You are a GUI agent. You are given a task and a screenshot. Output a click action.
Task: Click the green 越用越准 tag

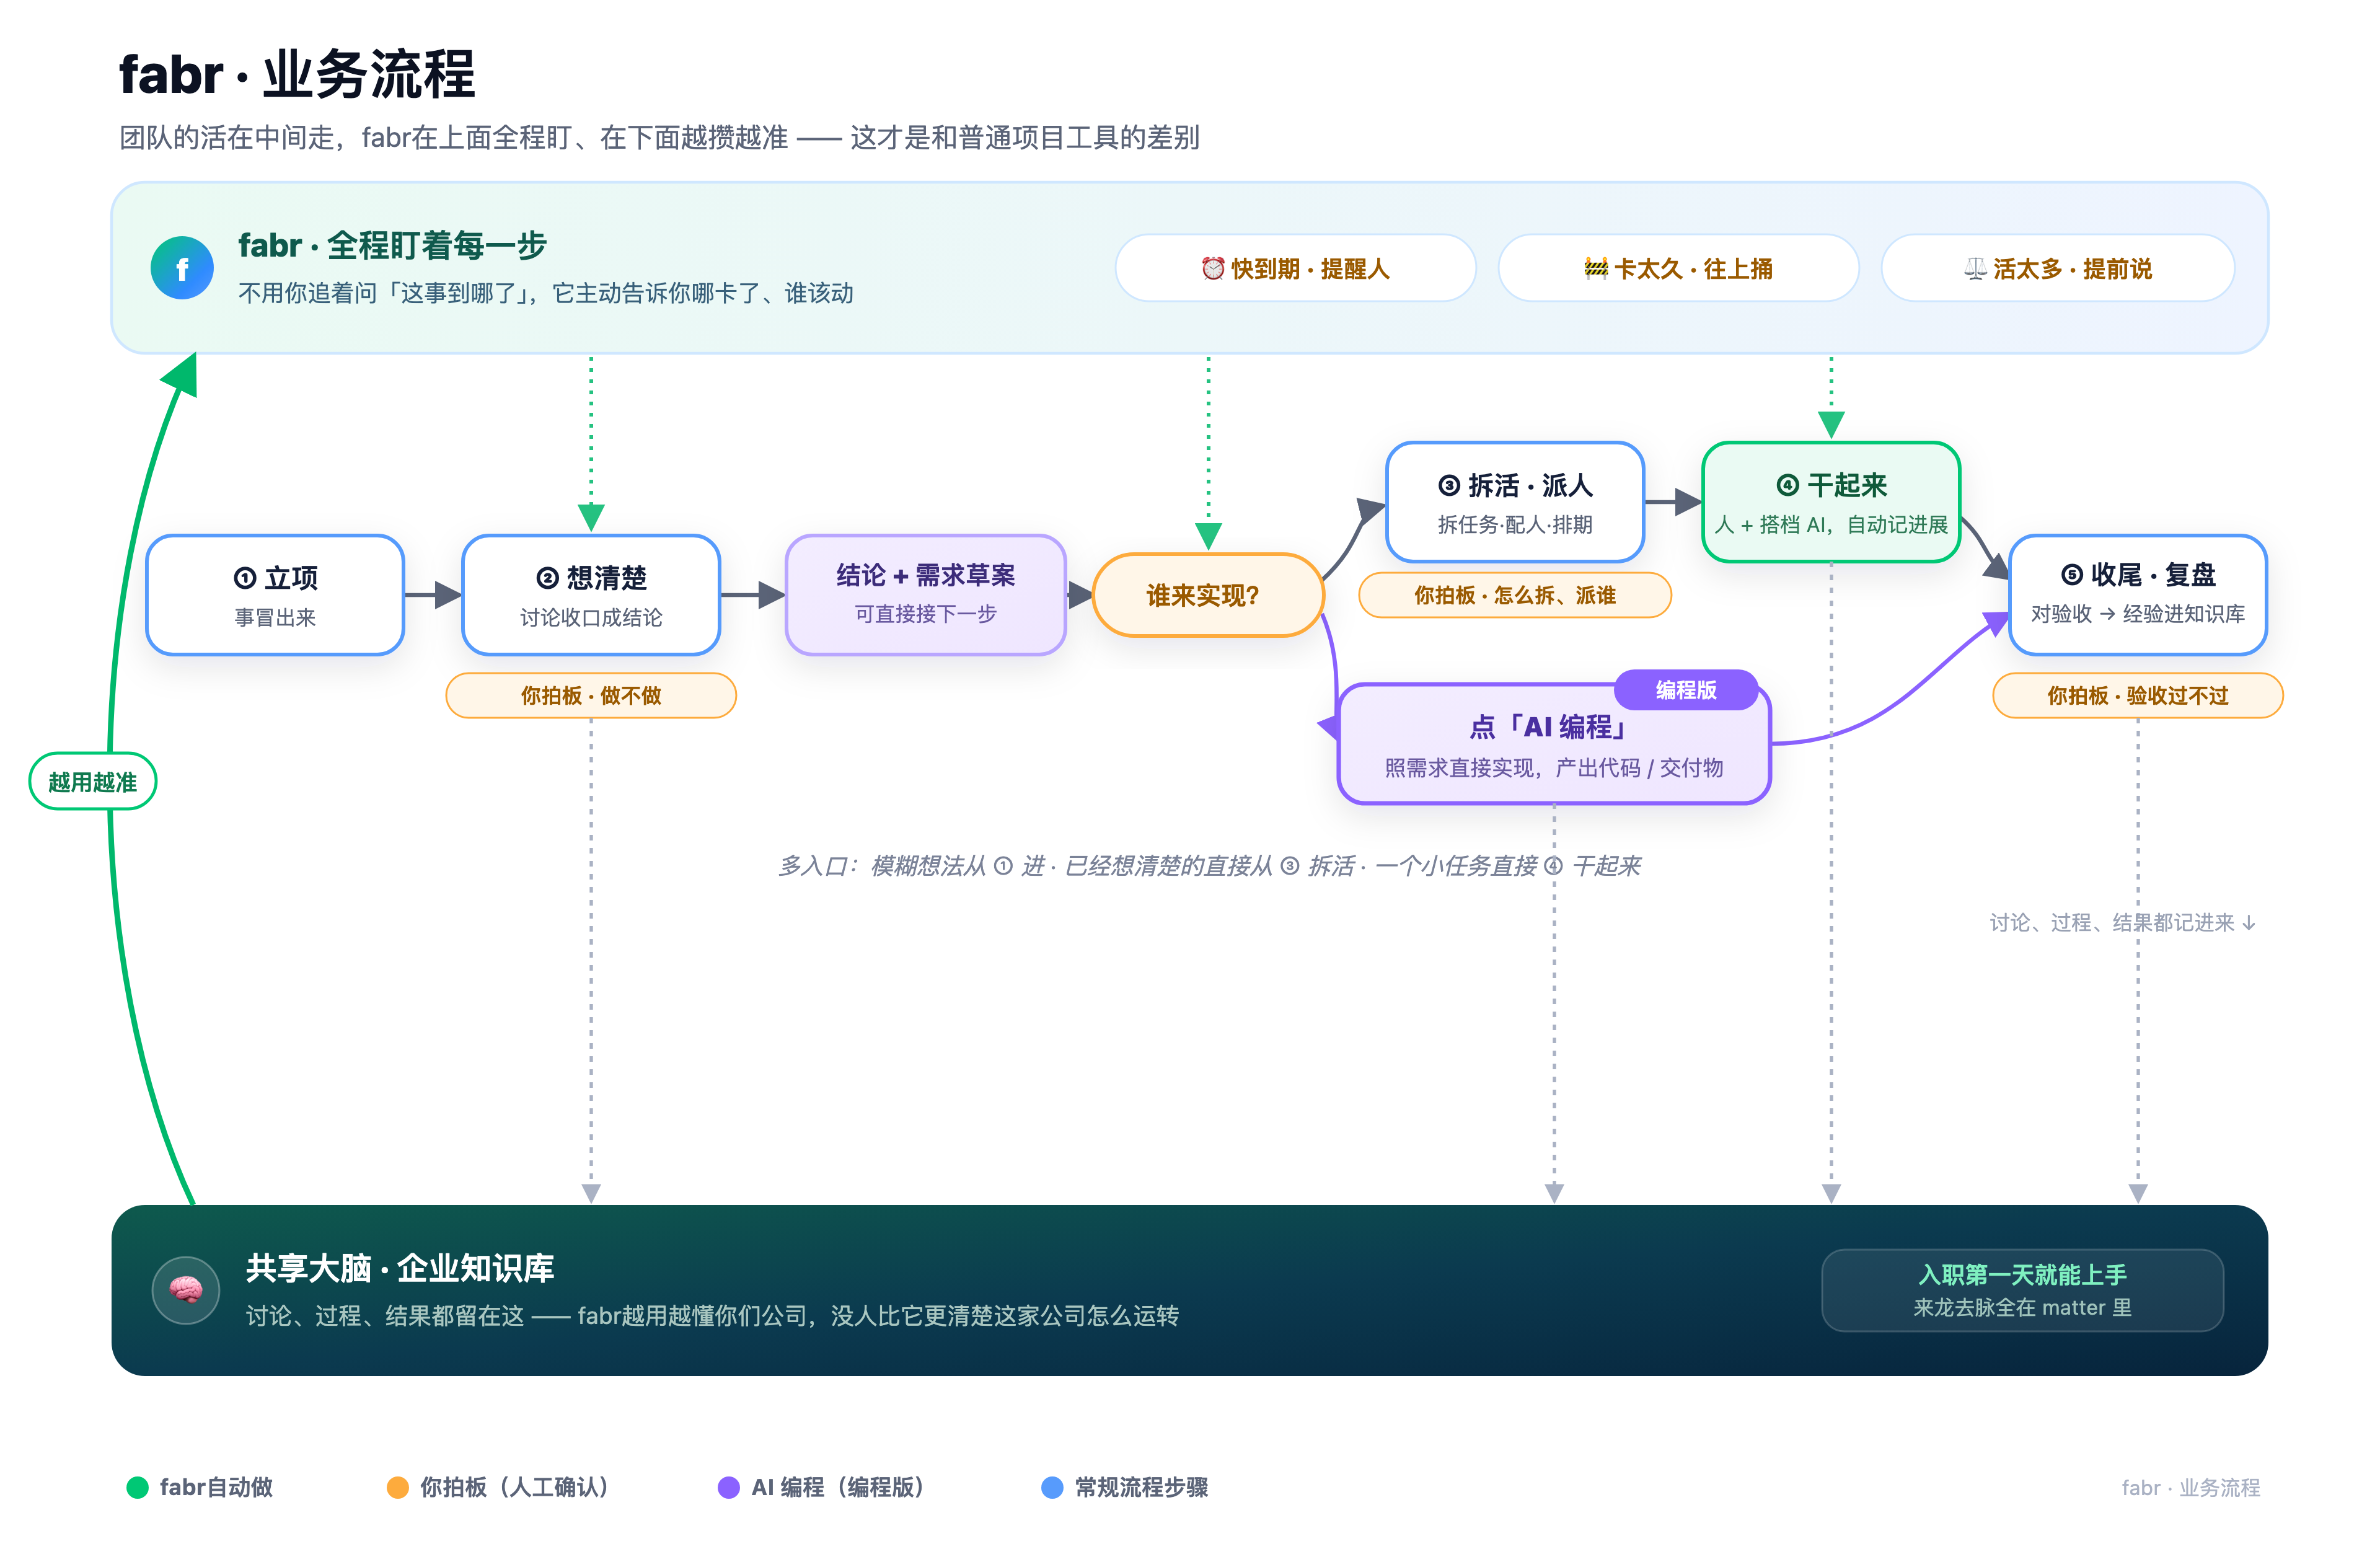(x=93, y=781)
